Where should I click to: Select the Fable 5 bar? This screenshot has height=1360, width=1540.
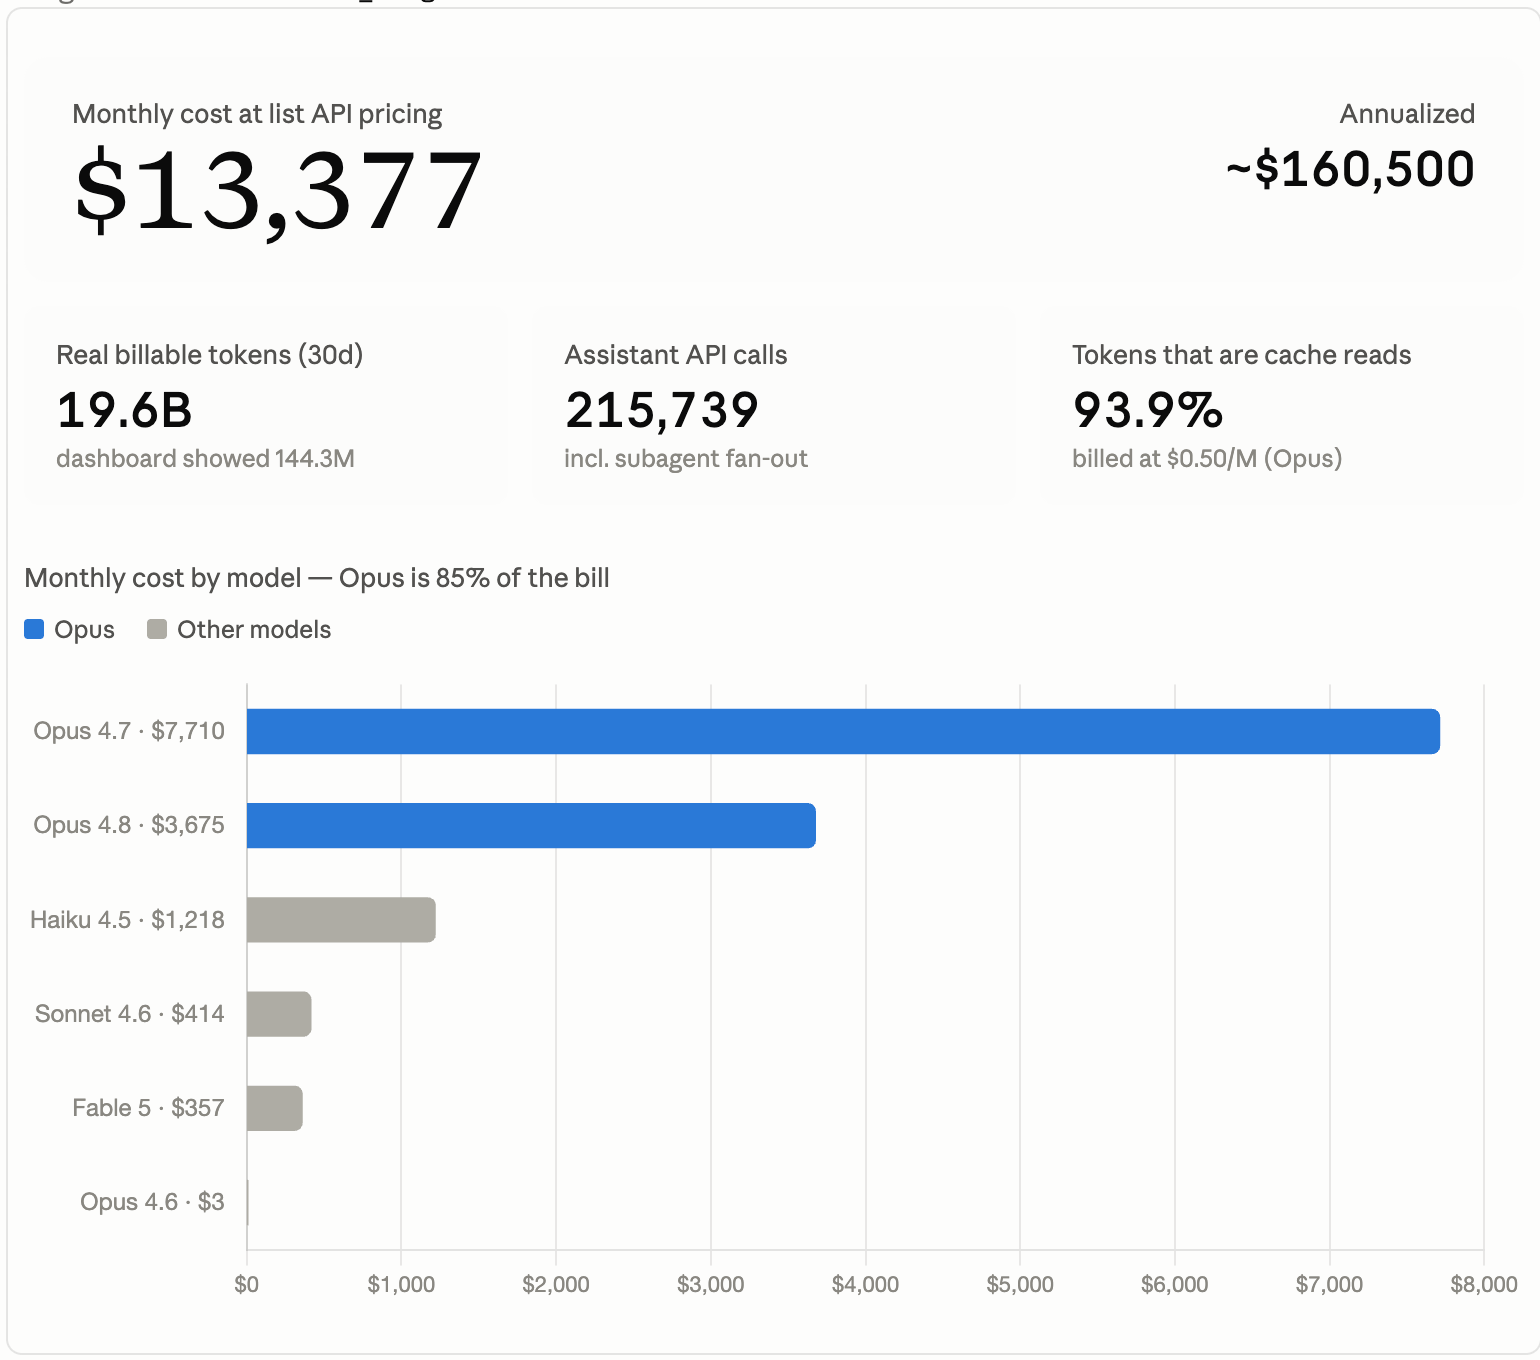pos(275,1108)
